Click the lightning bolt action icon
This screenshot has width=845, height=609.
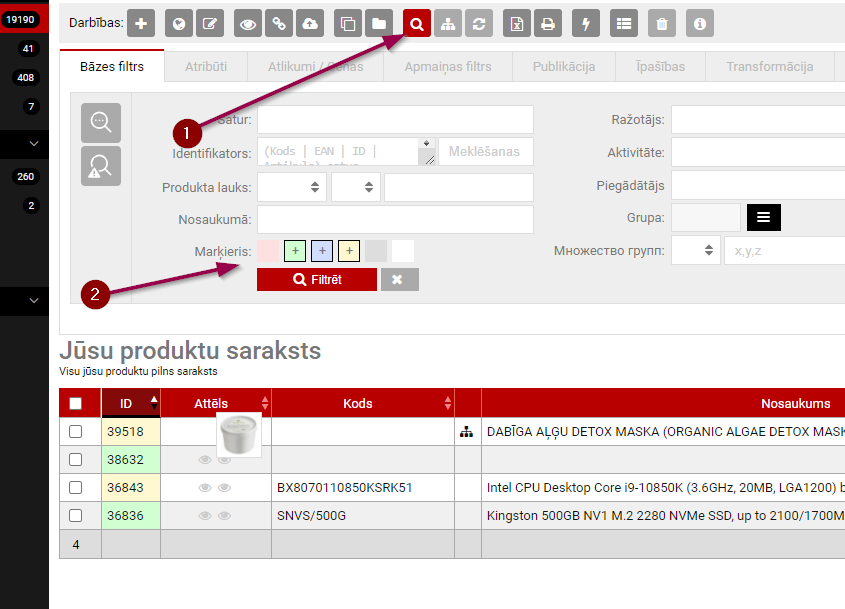pos(585,23)
